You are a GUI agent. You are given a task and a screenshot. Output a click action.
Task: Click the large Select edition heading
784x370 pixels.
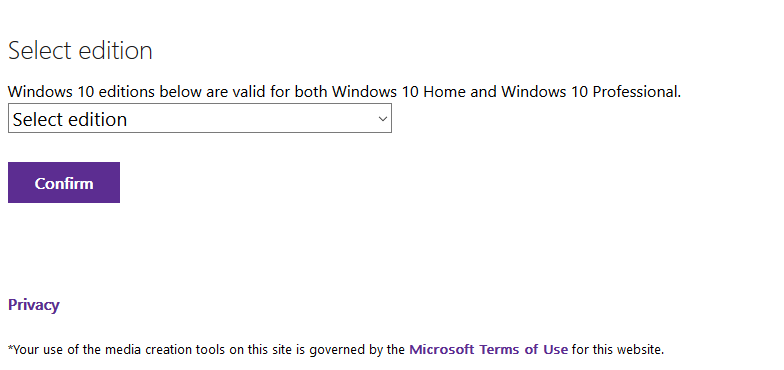[x=80, y=50]
